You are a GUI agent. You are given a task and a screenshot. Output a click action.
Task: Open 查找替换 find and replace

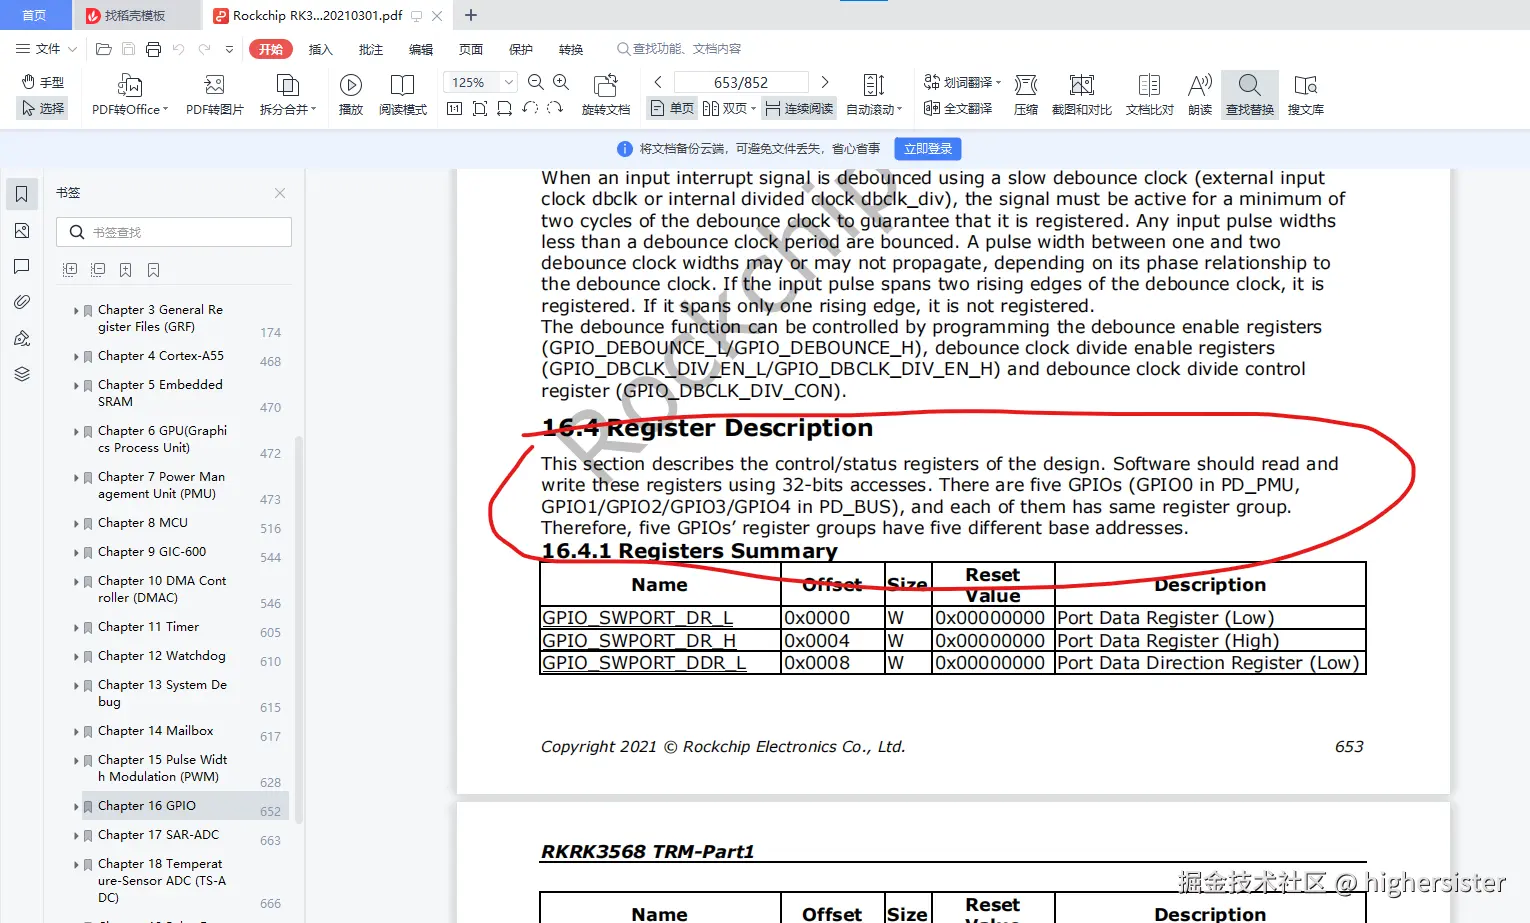point(1250,96)
